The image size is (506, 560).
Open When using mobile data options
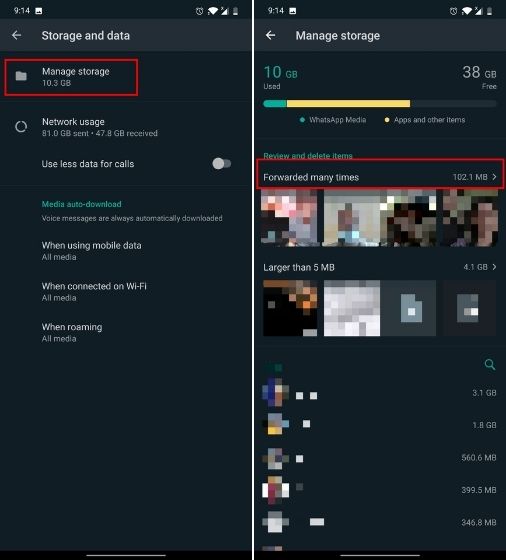click(126, 251)
